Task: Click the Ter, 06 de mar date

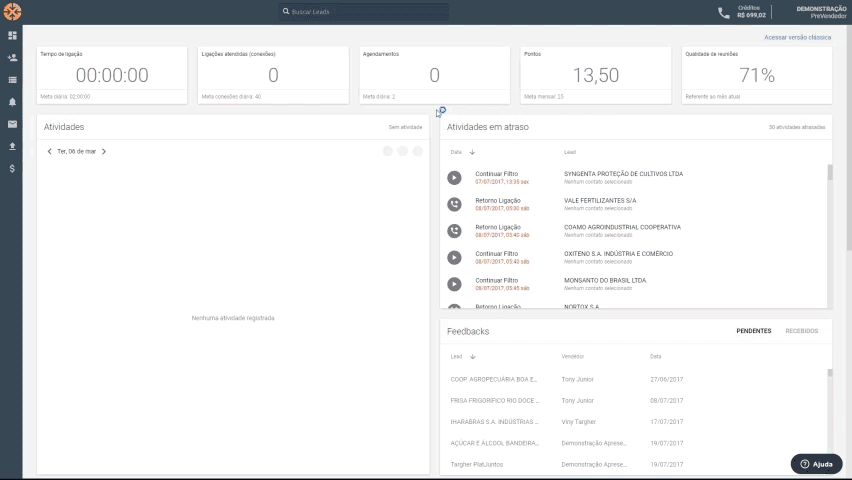Action: click(77, 152)
